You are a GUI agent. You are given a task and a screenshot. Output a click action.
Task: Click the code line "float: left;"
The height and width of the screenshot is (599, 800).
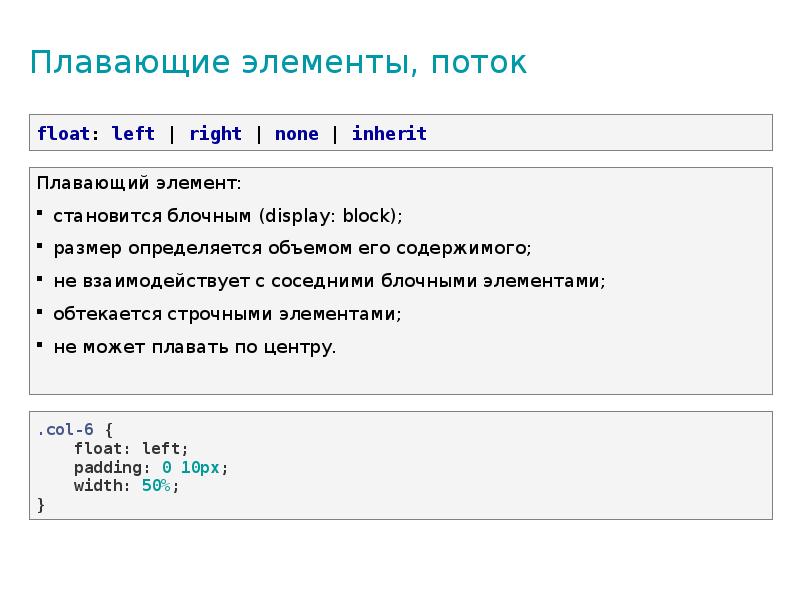pos(131,448)
